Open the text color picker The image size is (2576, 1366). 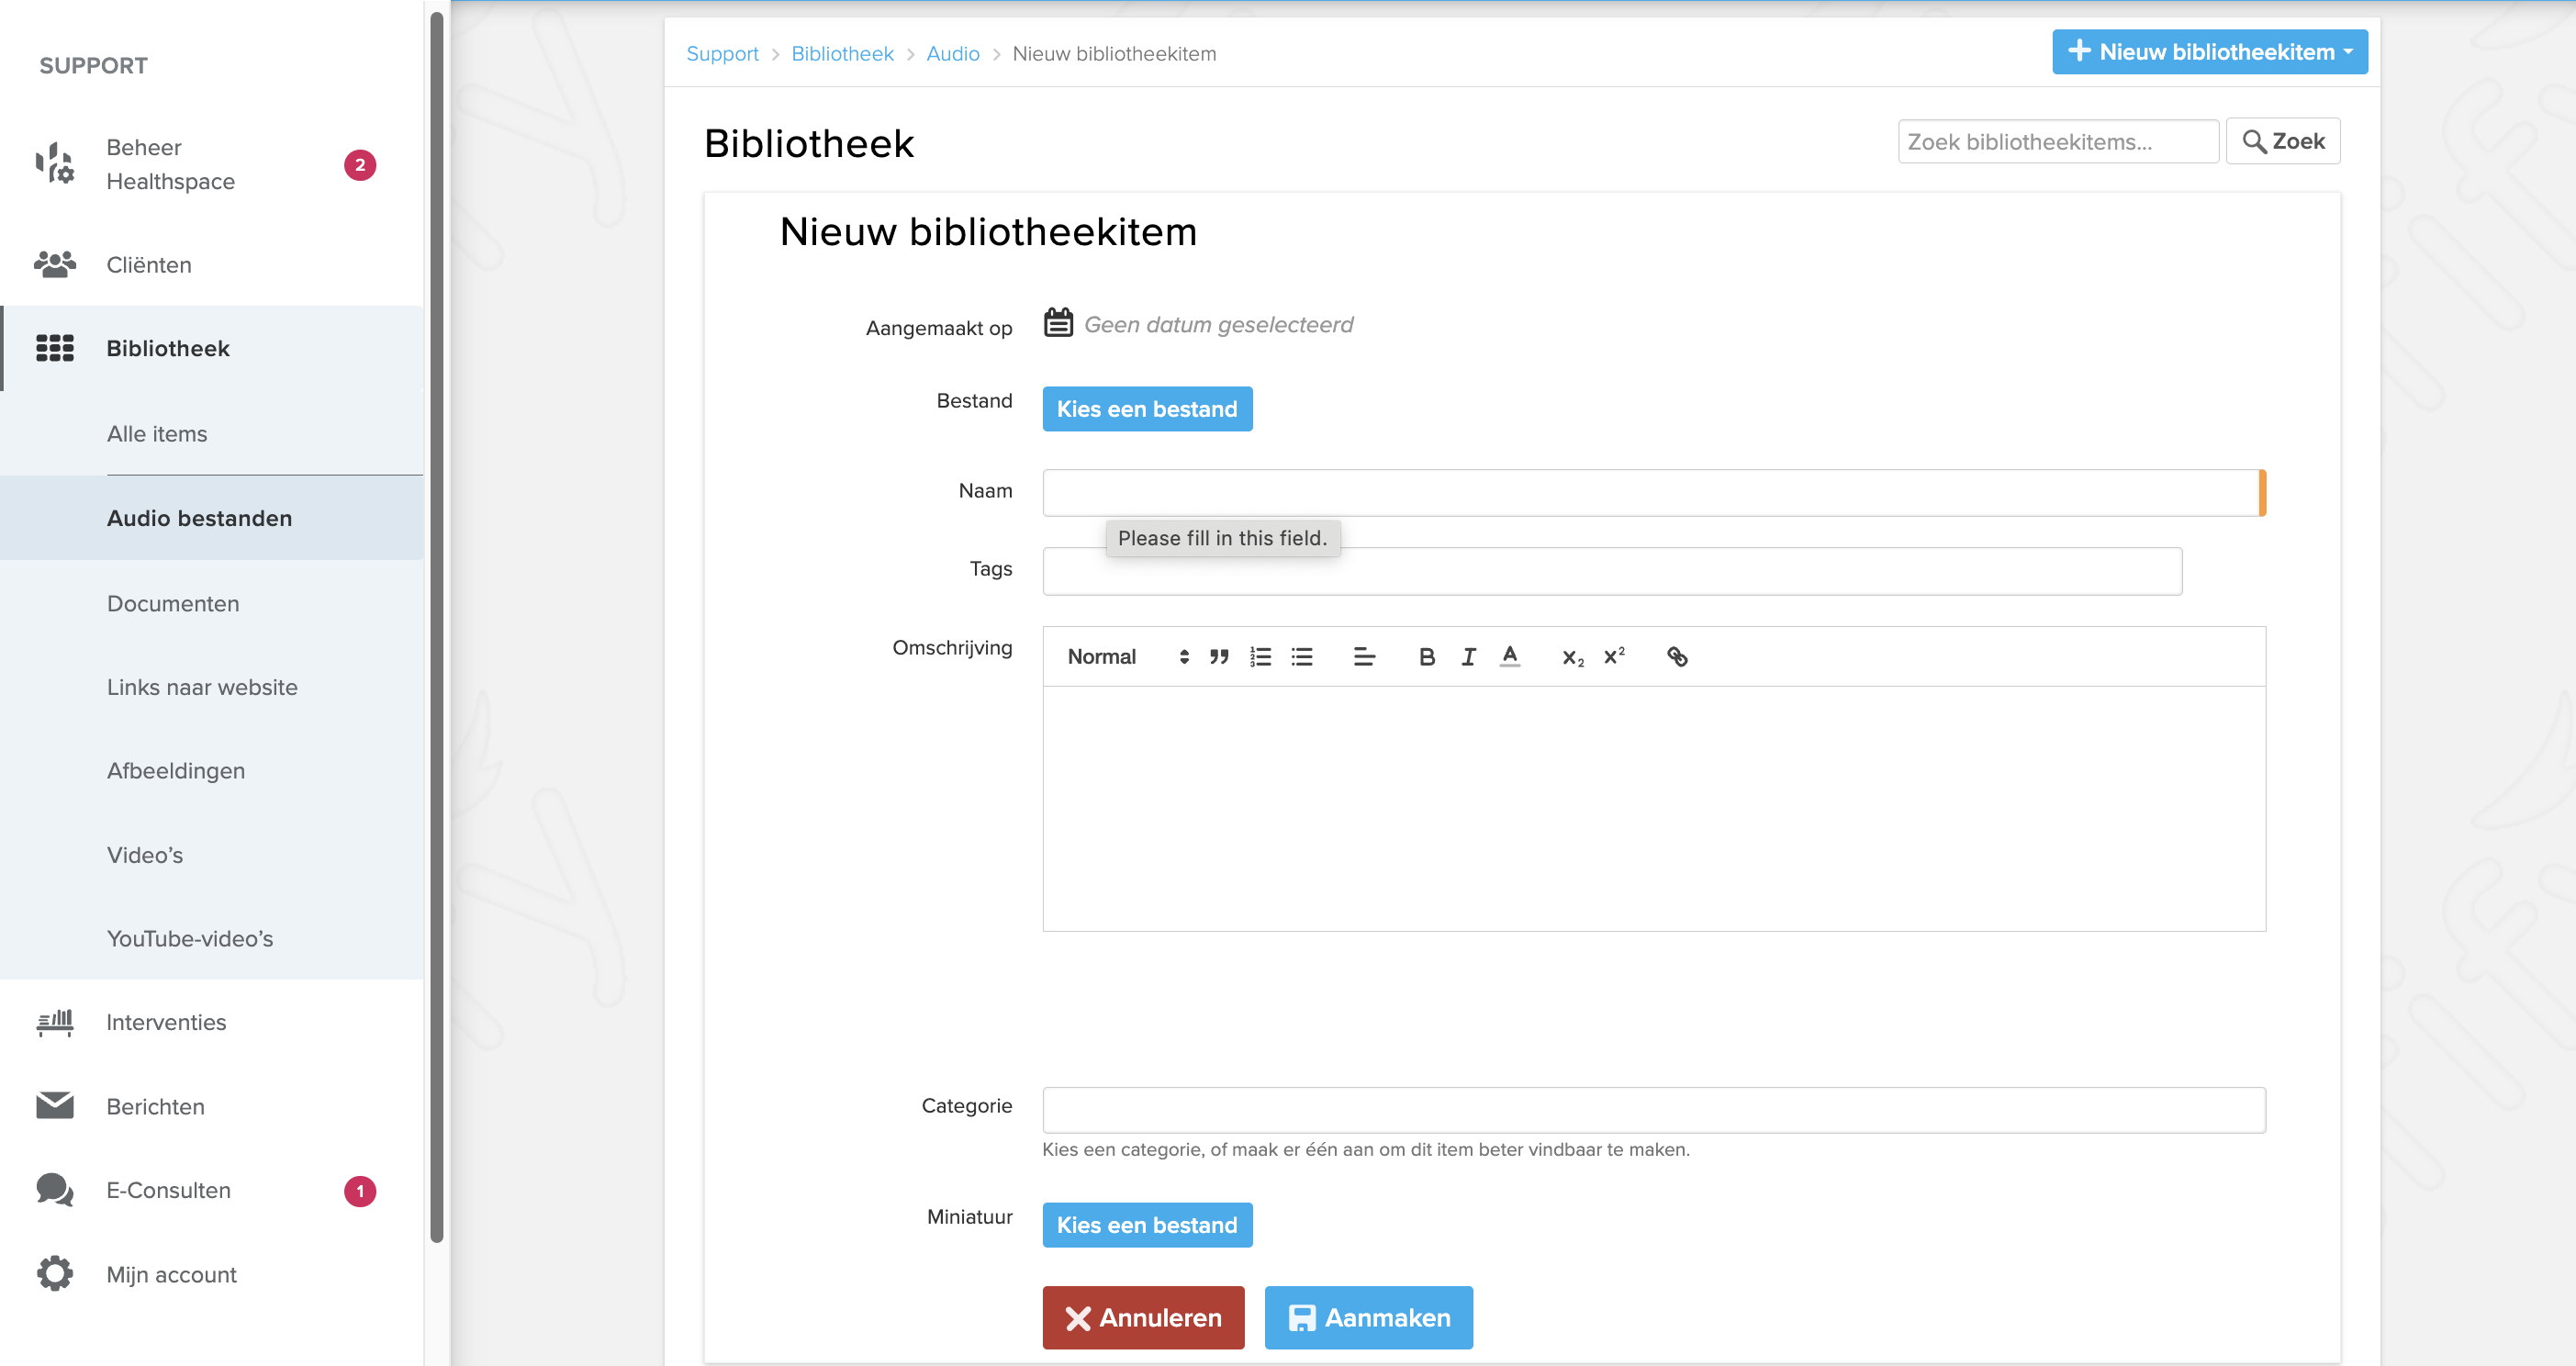pos(1509,657)
